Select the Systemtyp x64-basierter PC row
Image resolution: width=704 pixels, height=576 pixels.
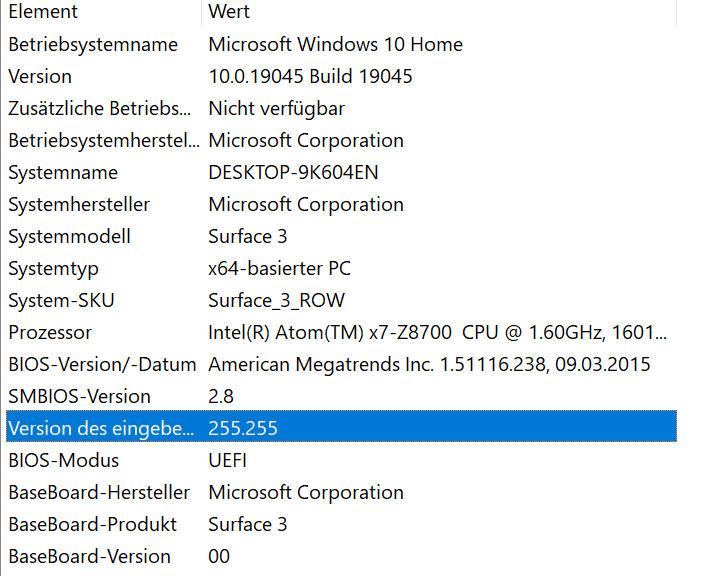coord(53,268)
